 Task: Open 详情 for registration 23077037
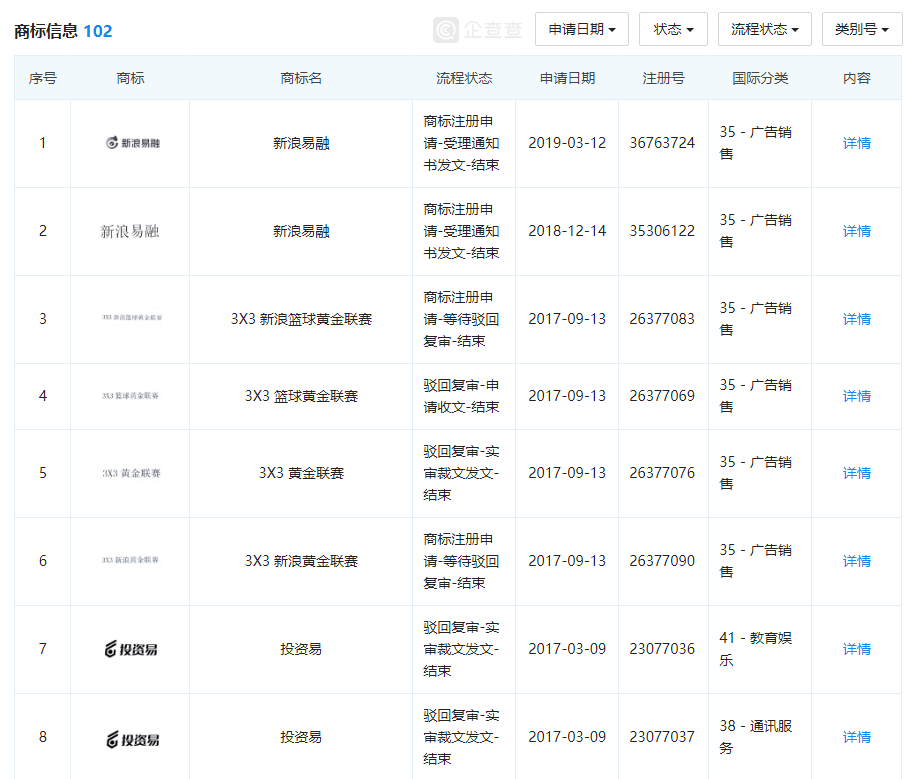tap(857, 736)
